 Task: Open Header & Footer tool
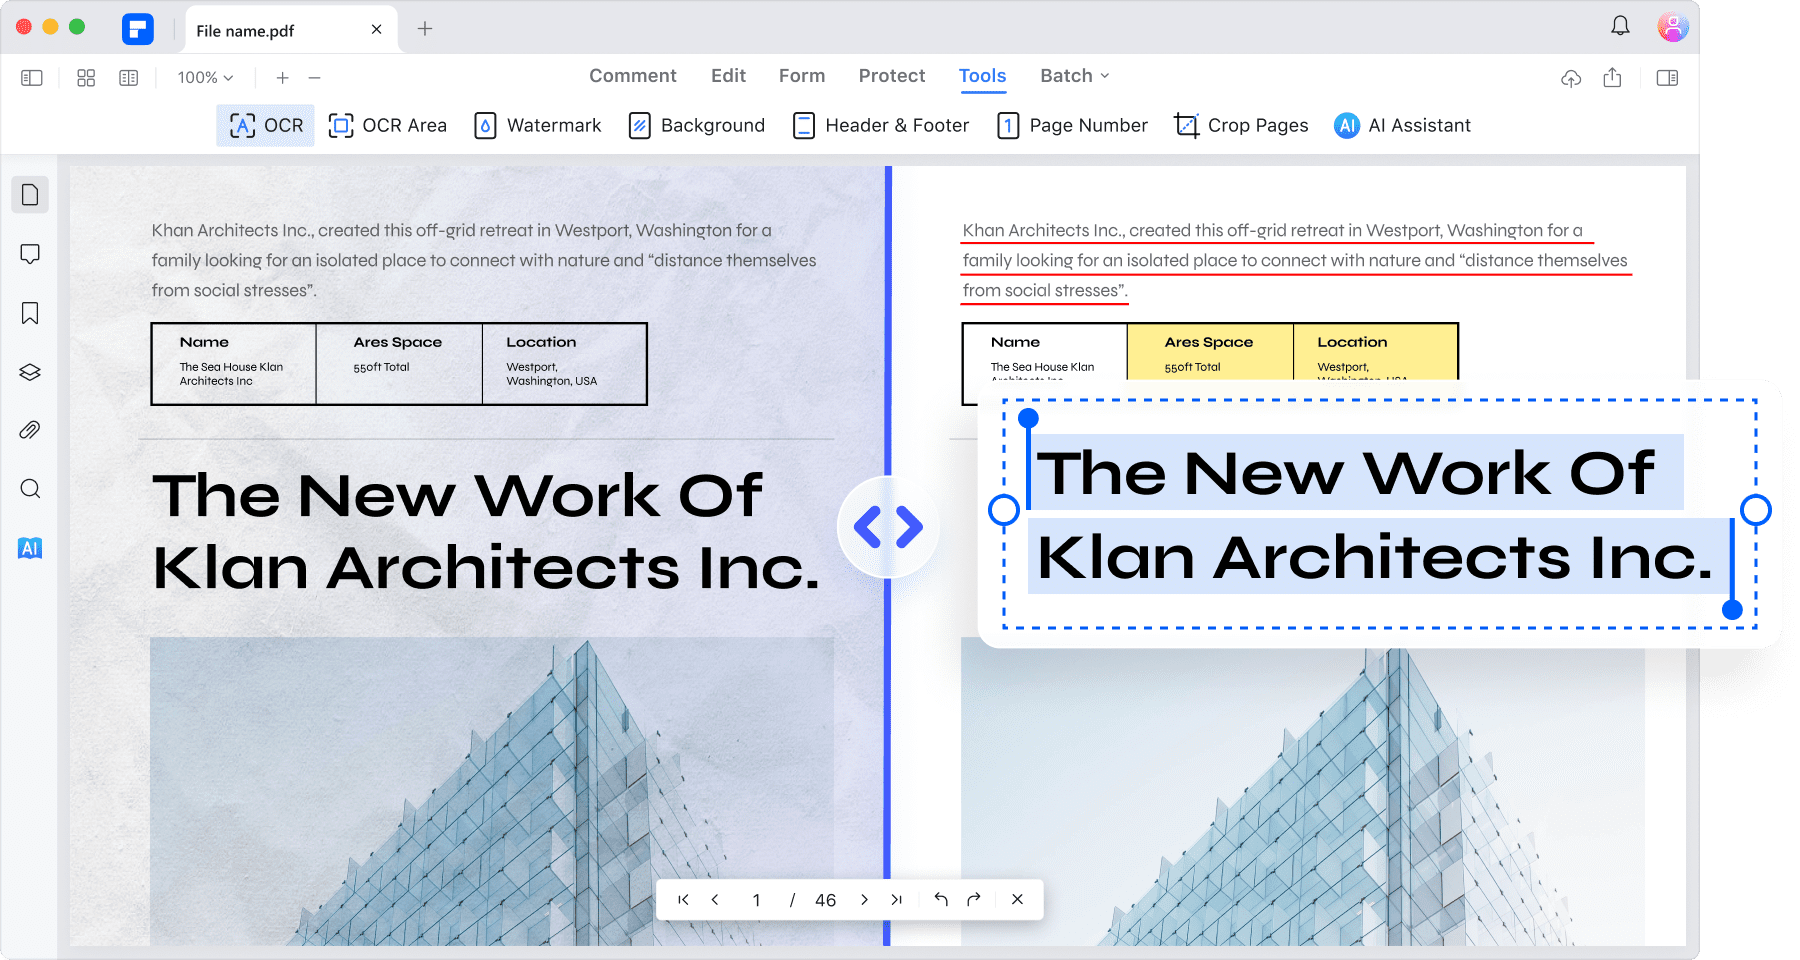tap(881, 126)
